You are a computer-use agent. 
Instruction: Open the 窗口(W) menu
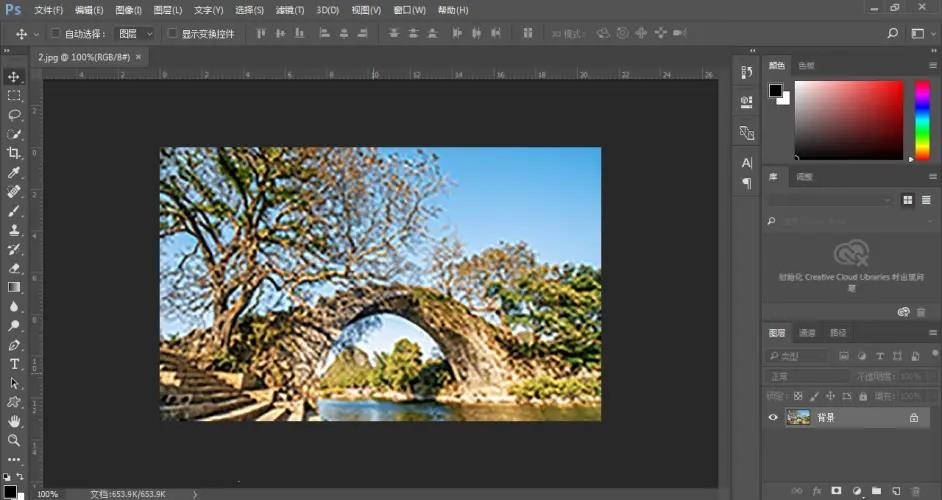tap(409, 10)
